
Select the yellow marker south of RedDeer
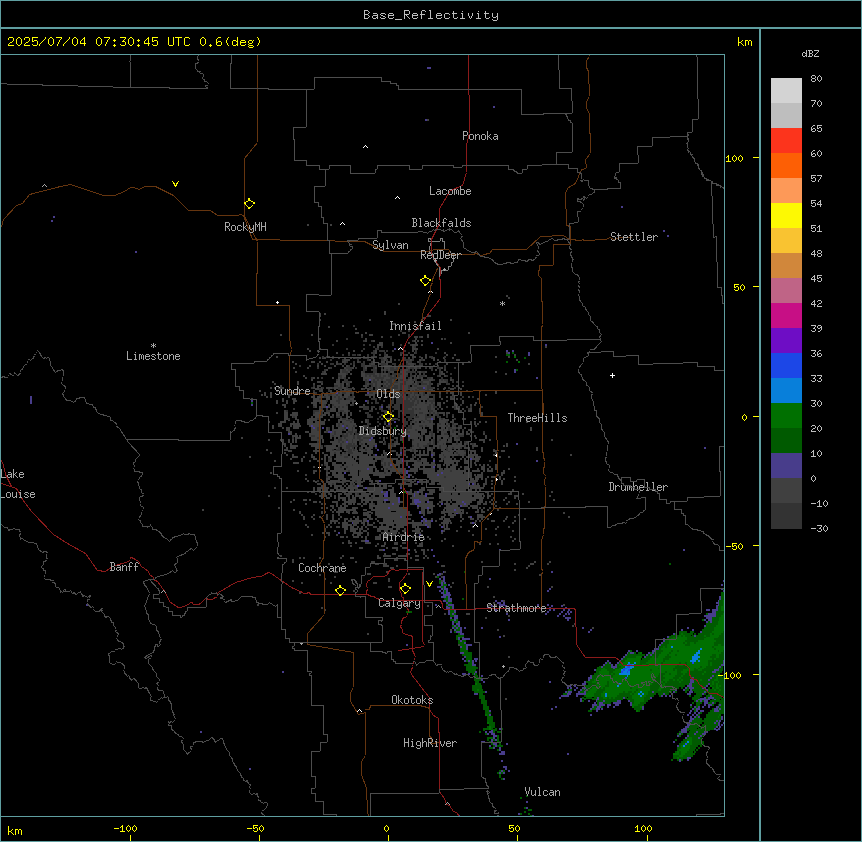point(425,281)
